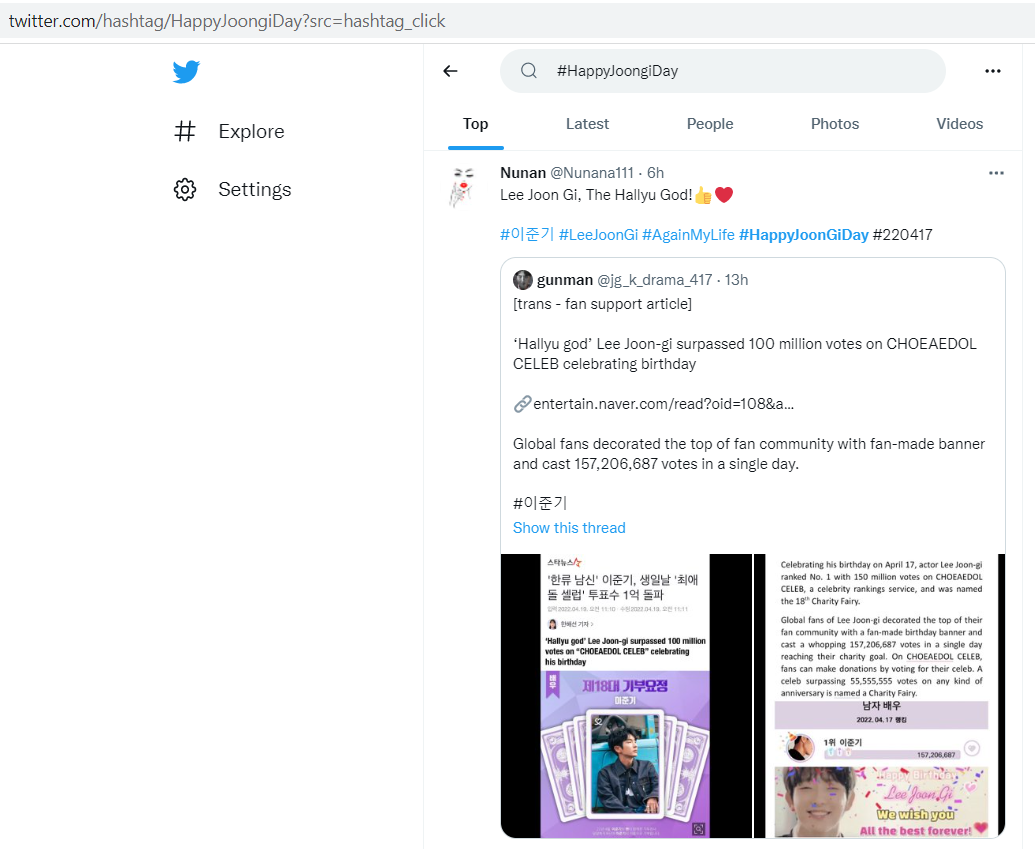
Task: Go back with the left arrow
Action: click(450, 71)
